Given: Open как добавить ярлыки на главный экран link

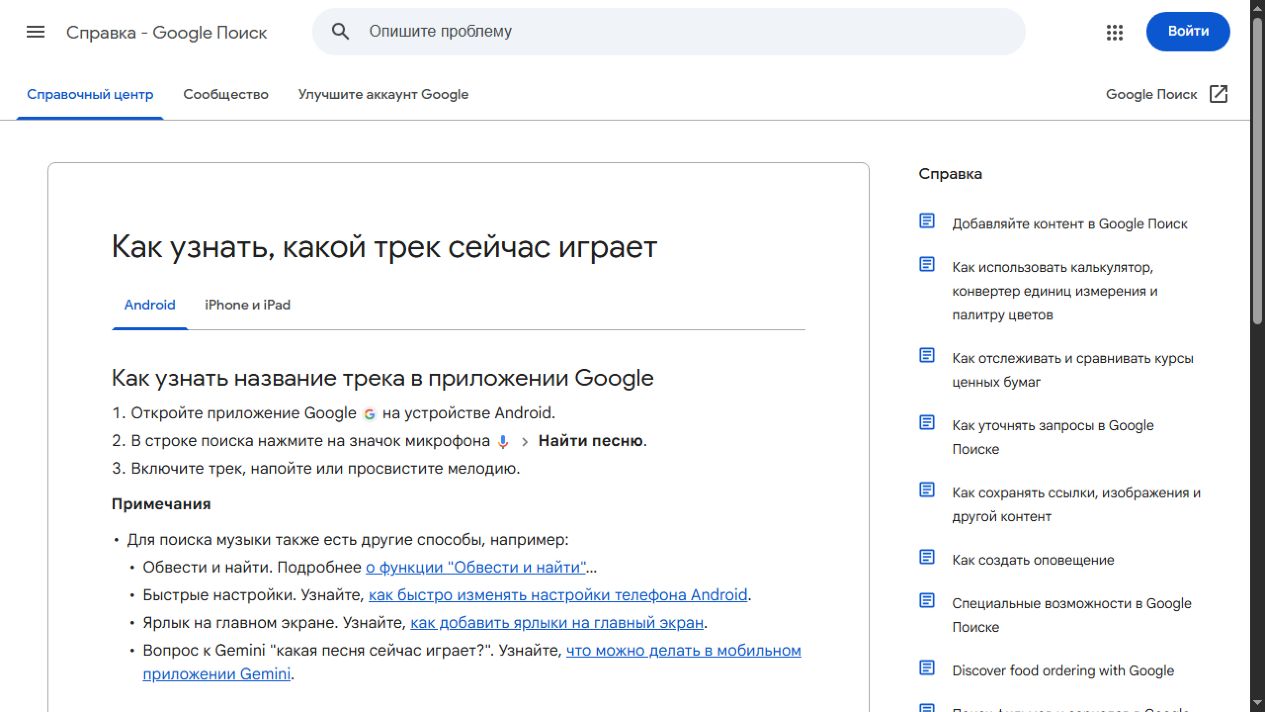Looking at the screenshot, I should [x=557, y=623].
